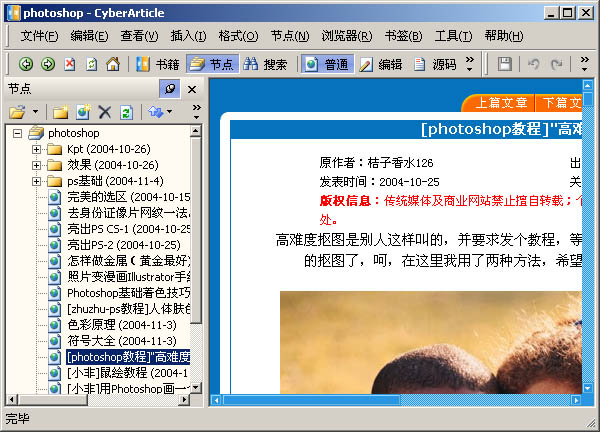Go back with the green left arrow
This screenshot has height=432, width=600.
tap(26, 64)
